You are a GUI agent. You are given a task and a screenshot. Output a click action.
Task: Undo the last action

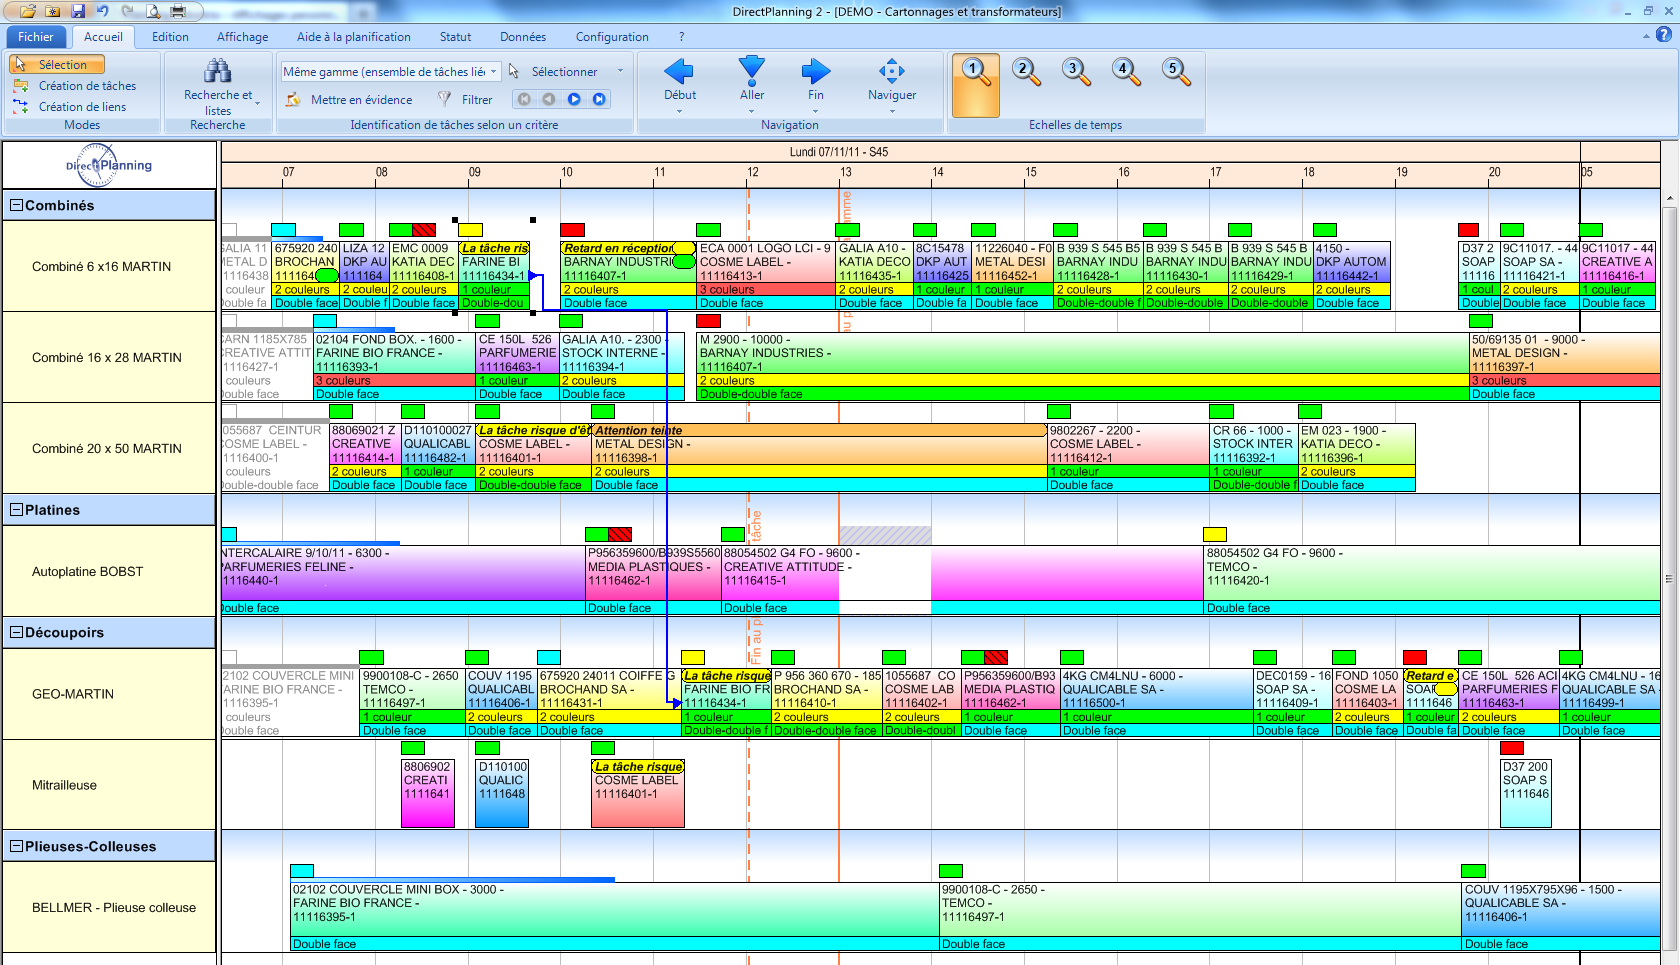103,11
